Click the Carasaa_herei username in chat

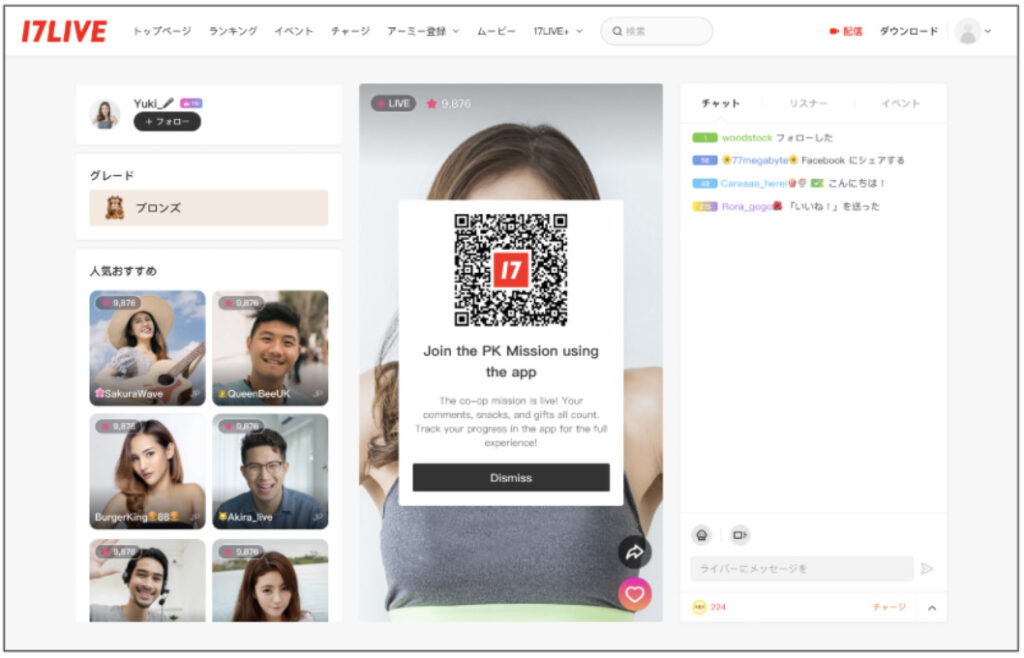753,183
